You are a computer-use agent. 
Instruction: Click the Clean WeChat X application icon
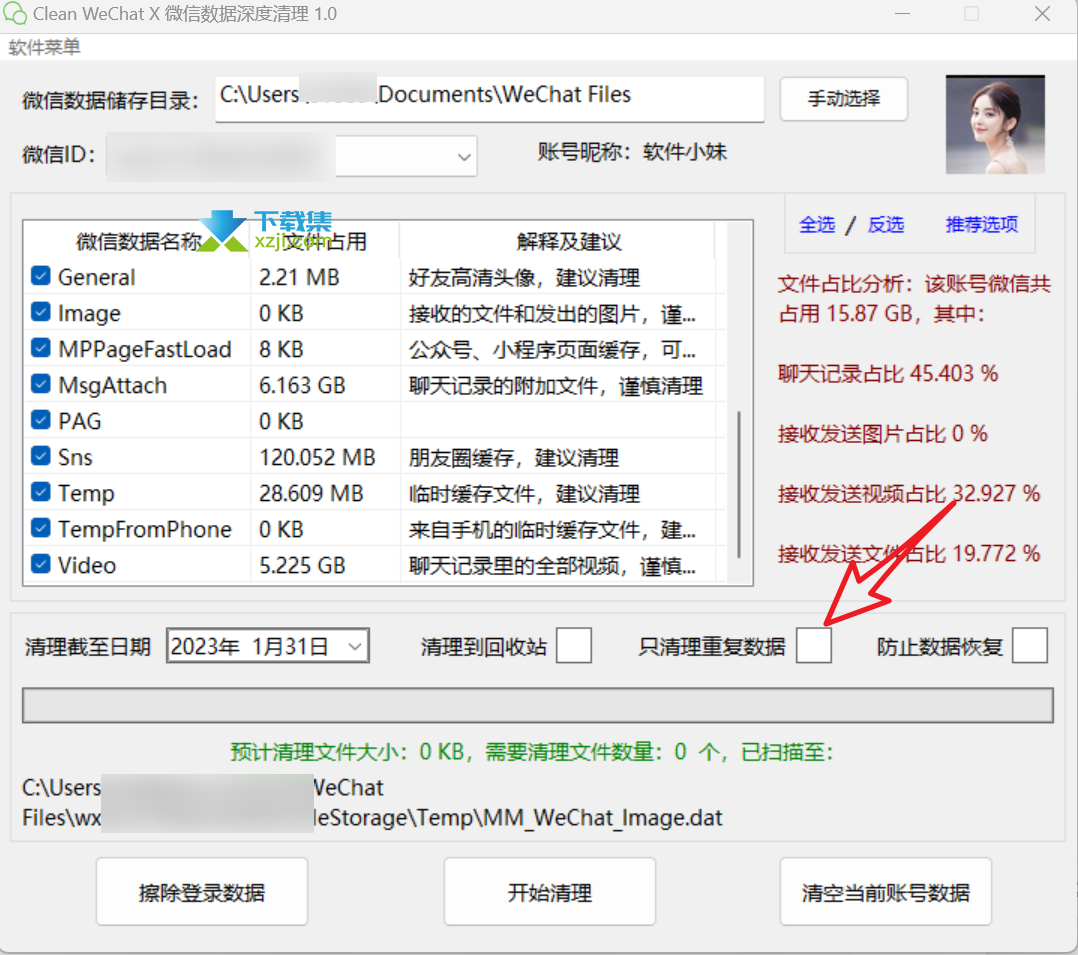[x=15, y=13]
